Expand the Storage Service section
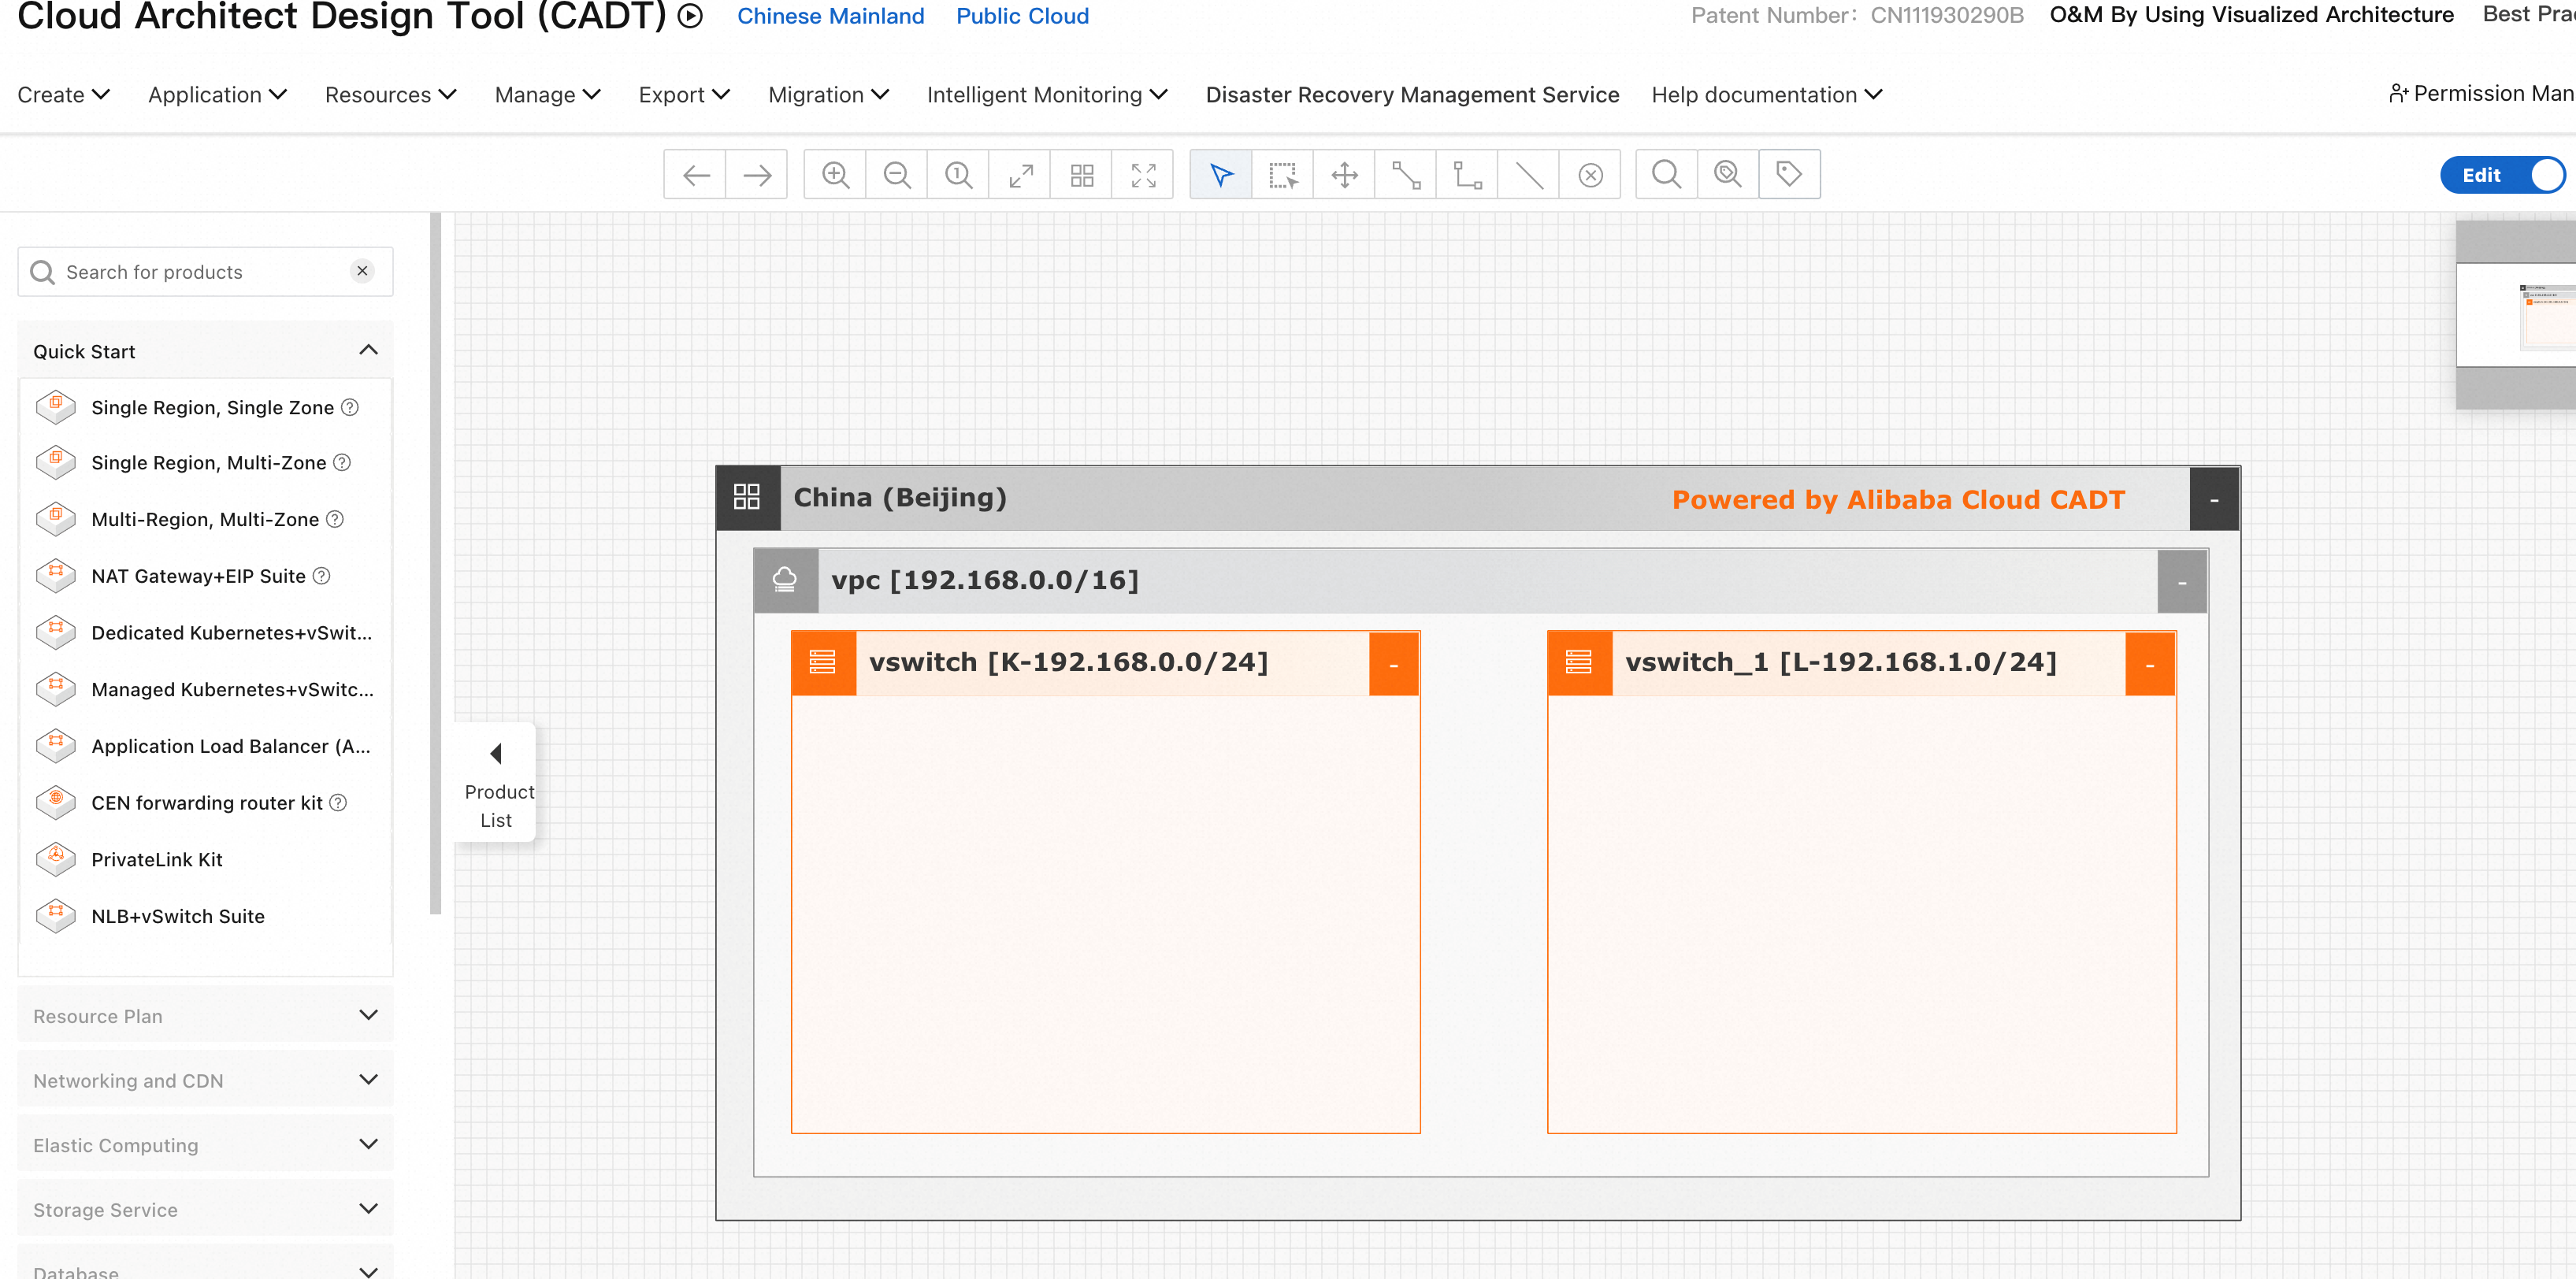Image resolution: width=2576 pixels, height=1279 pixels. click(368, 1209)
